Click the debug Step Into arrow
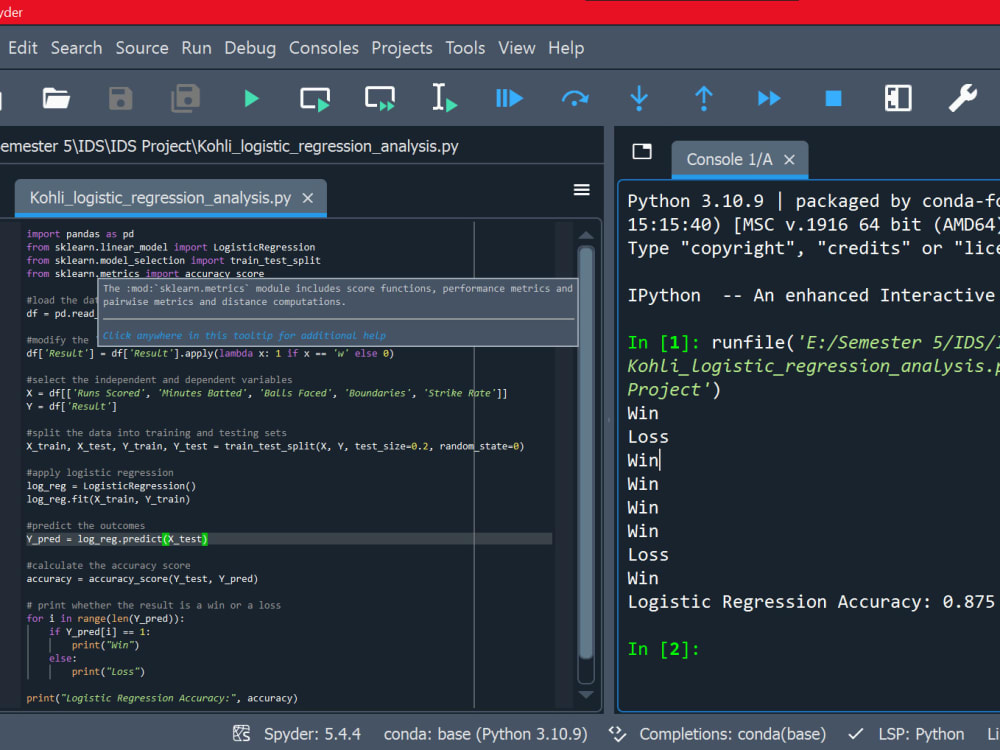This screenshot has width=1000, height=750. point(639,98)
